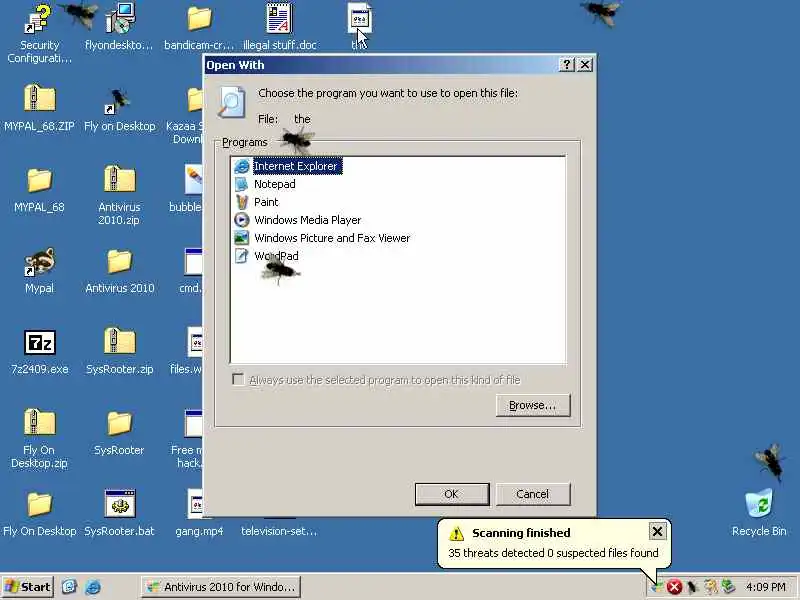Image resolution: width=800 pixels, height=600 pixels.
Task: Select Internet Explorer in the Programs list
Action: (288, 166)
